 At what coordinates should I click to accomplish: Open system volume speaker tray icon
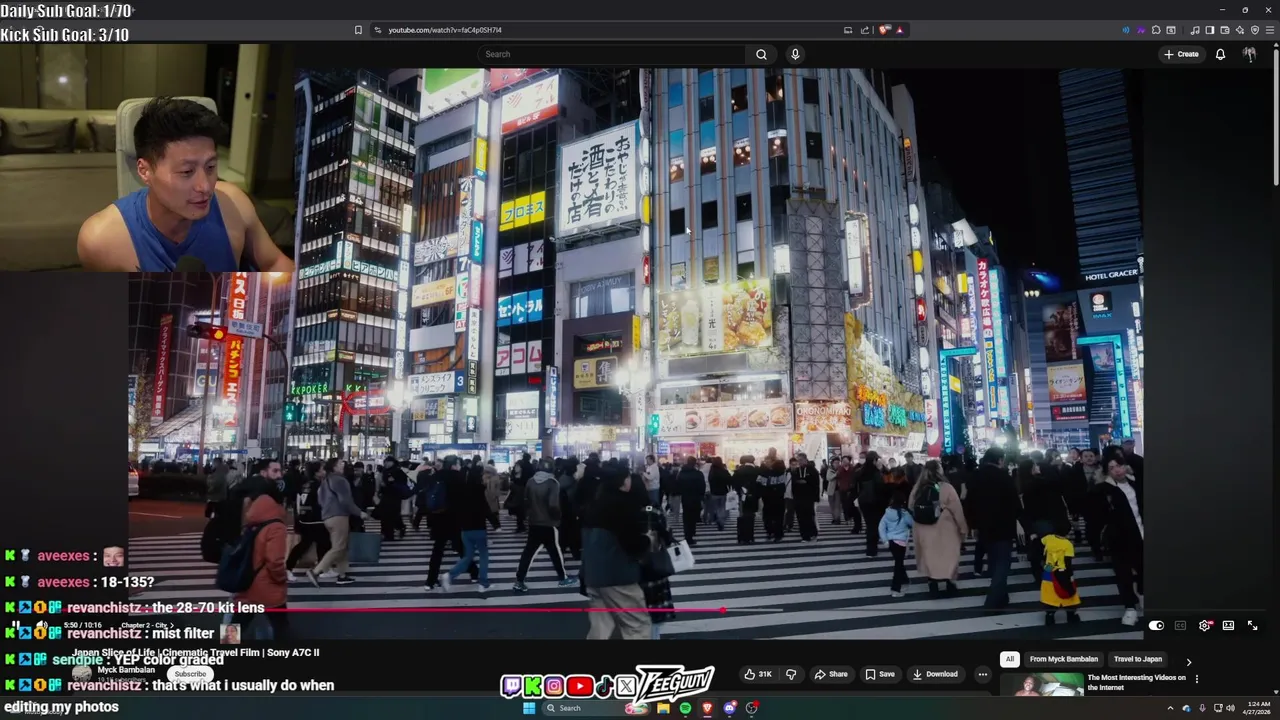(x=1229, y=708)
